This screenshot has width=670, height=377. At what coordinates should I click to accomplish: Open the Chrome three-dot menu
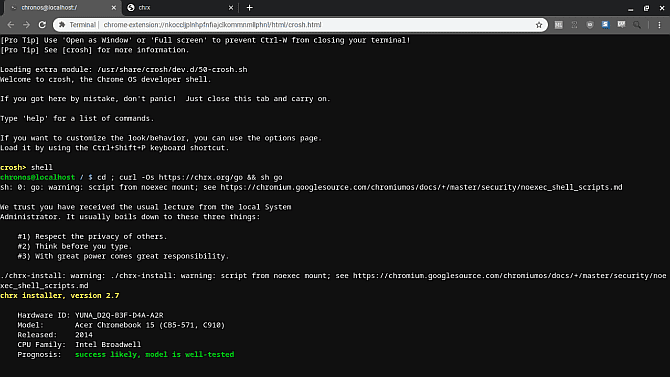(x=659, y=25)
